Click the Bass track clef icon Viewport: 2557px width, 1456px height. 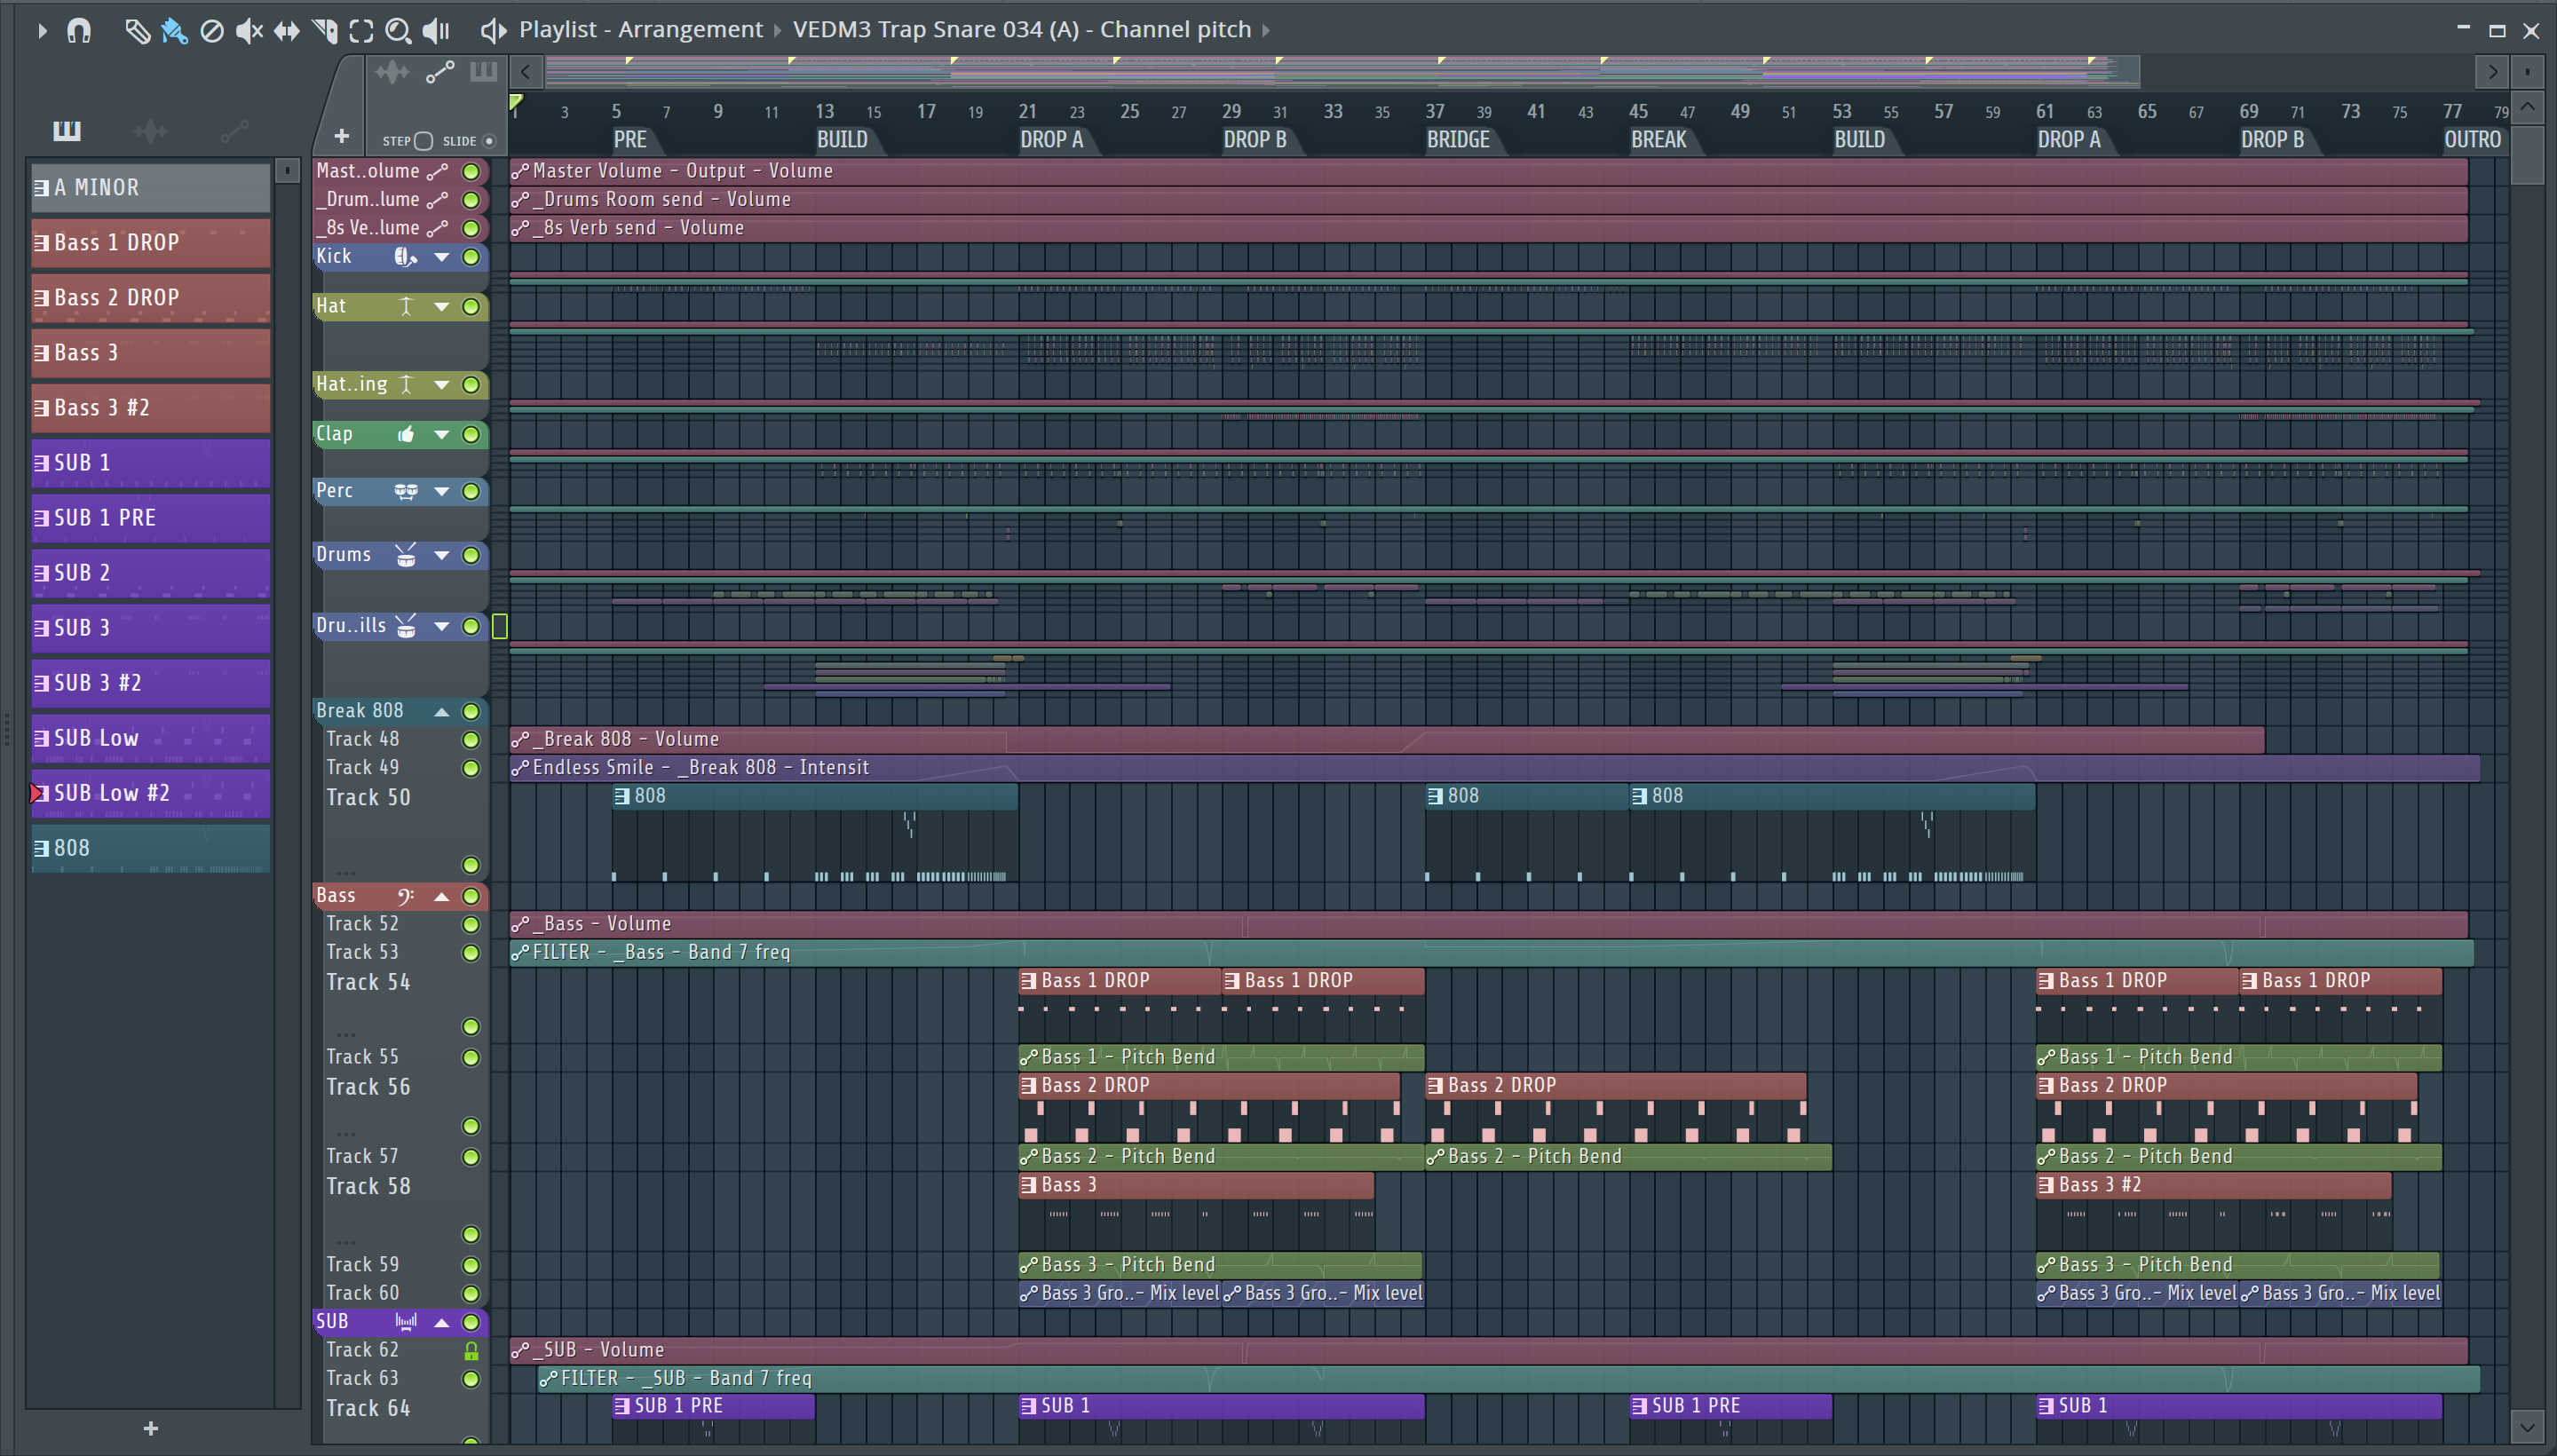pyautogui.click(x=405, y=896)
